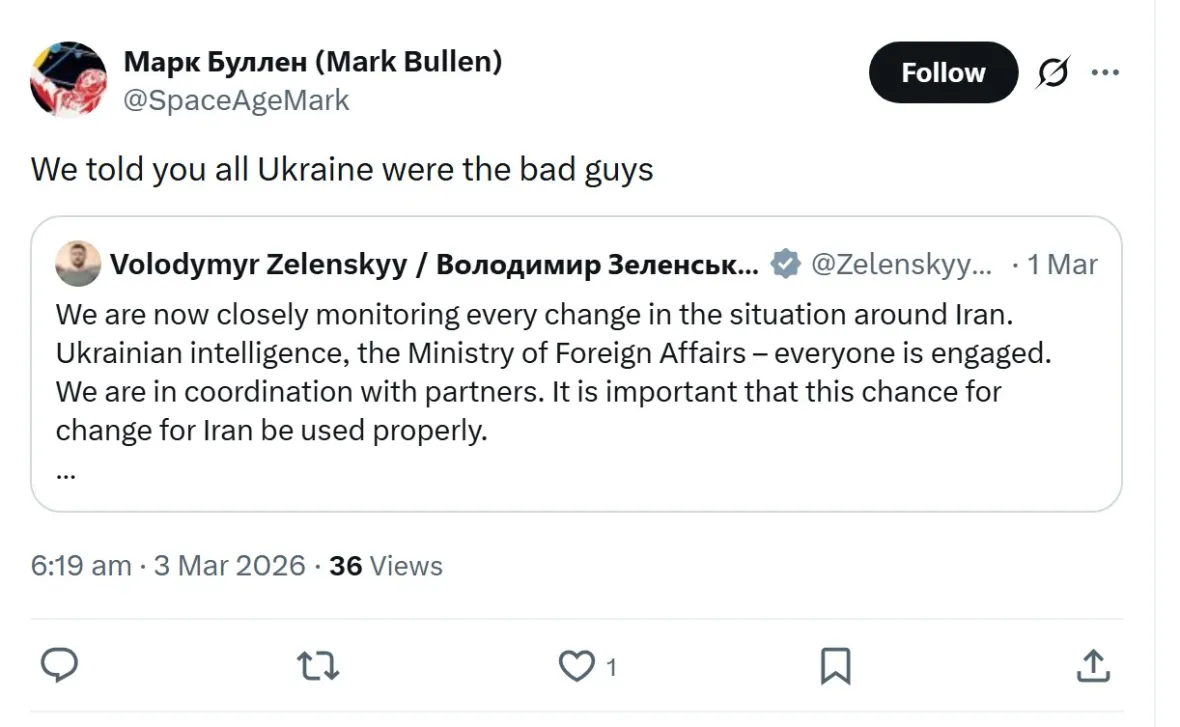Open replies with the comment bubble icon
Screen dimensions: 1180x727
(59, 665)
